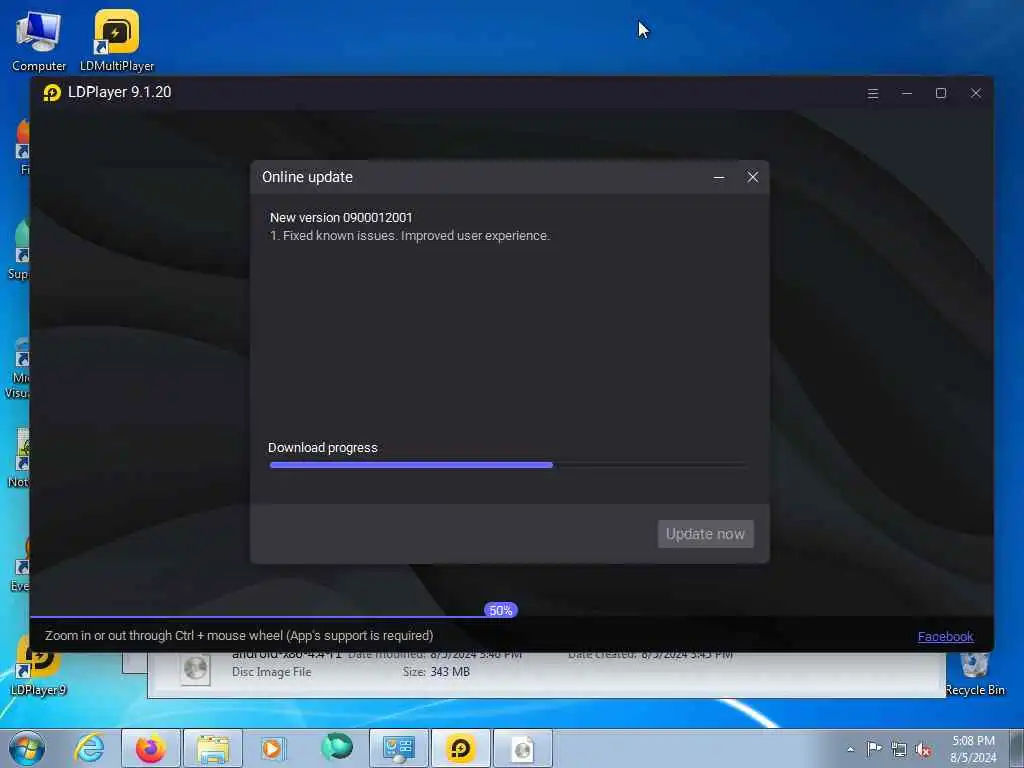Click the green globe taskbar icon
This screenshot has height=768, width=1024.
click(336, 747)
